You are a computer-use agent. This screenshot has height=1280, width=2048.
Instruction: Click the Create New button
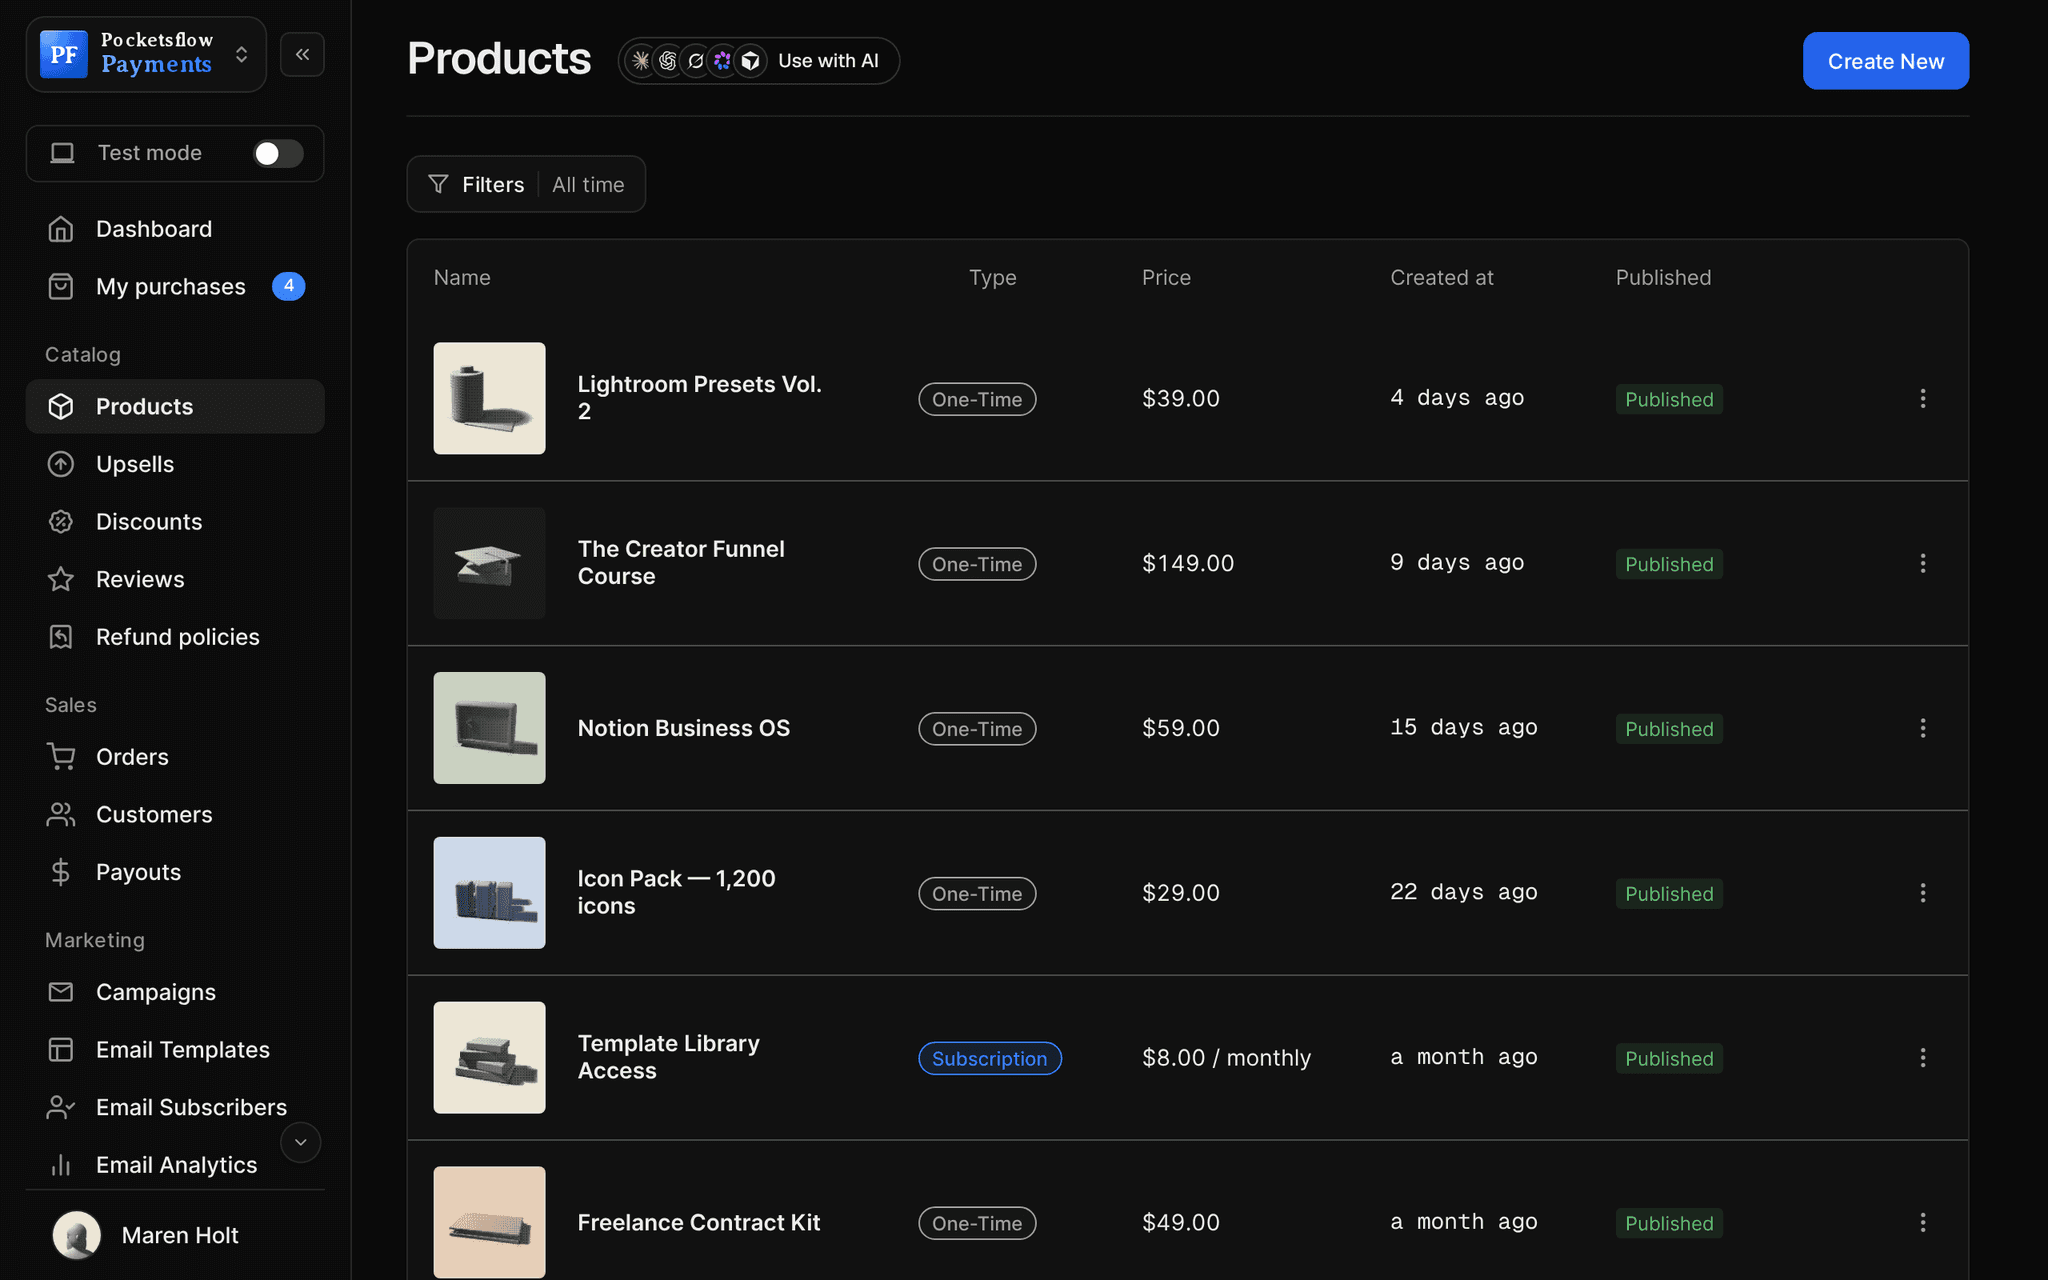click(1885, 61)
